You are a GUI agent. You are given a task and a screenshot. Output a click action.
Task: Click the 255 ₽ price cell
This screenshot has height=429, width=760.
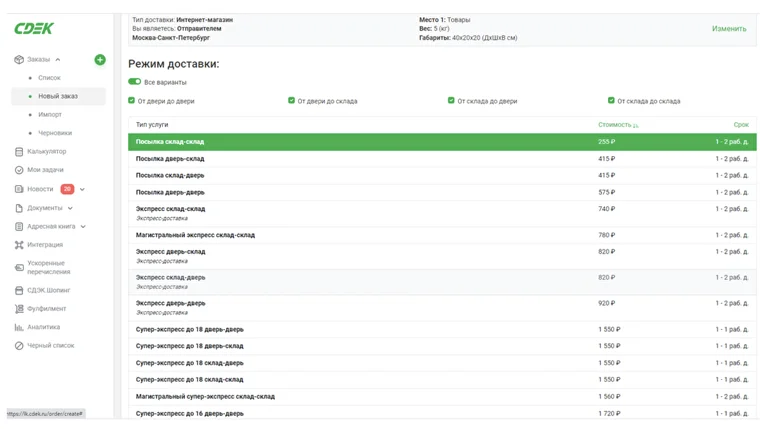pyautogui.click(x=606, y=142)
